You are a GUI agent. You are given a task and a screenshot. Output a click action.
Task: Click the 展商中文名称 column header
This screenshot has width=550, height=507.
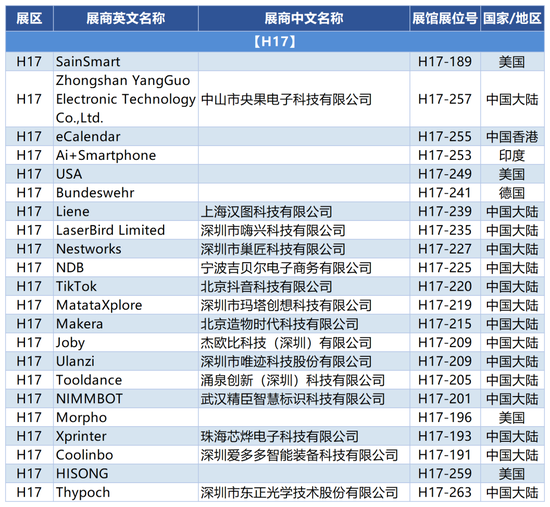tap(304, 18)
